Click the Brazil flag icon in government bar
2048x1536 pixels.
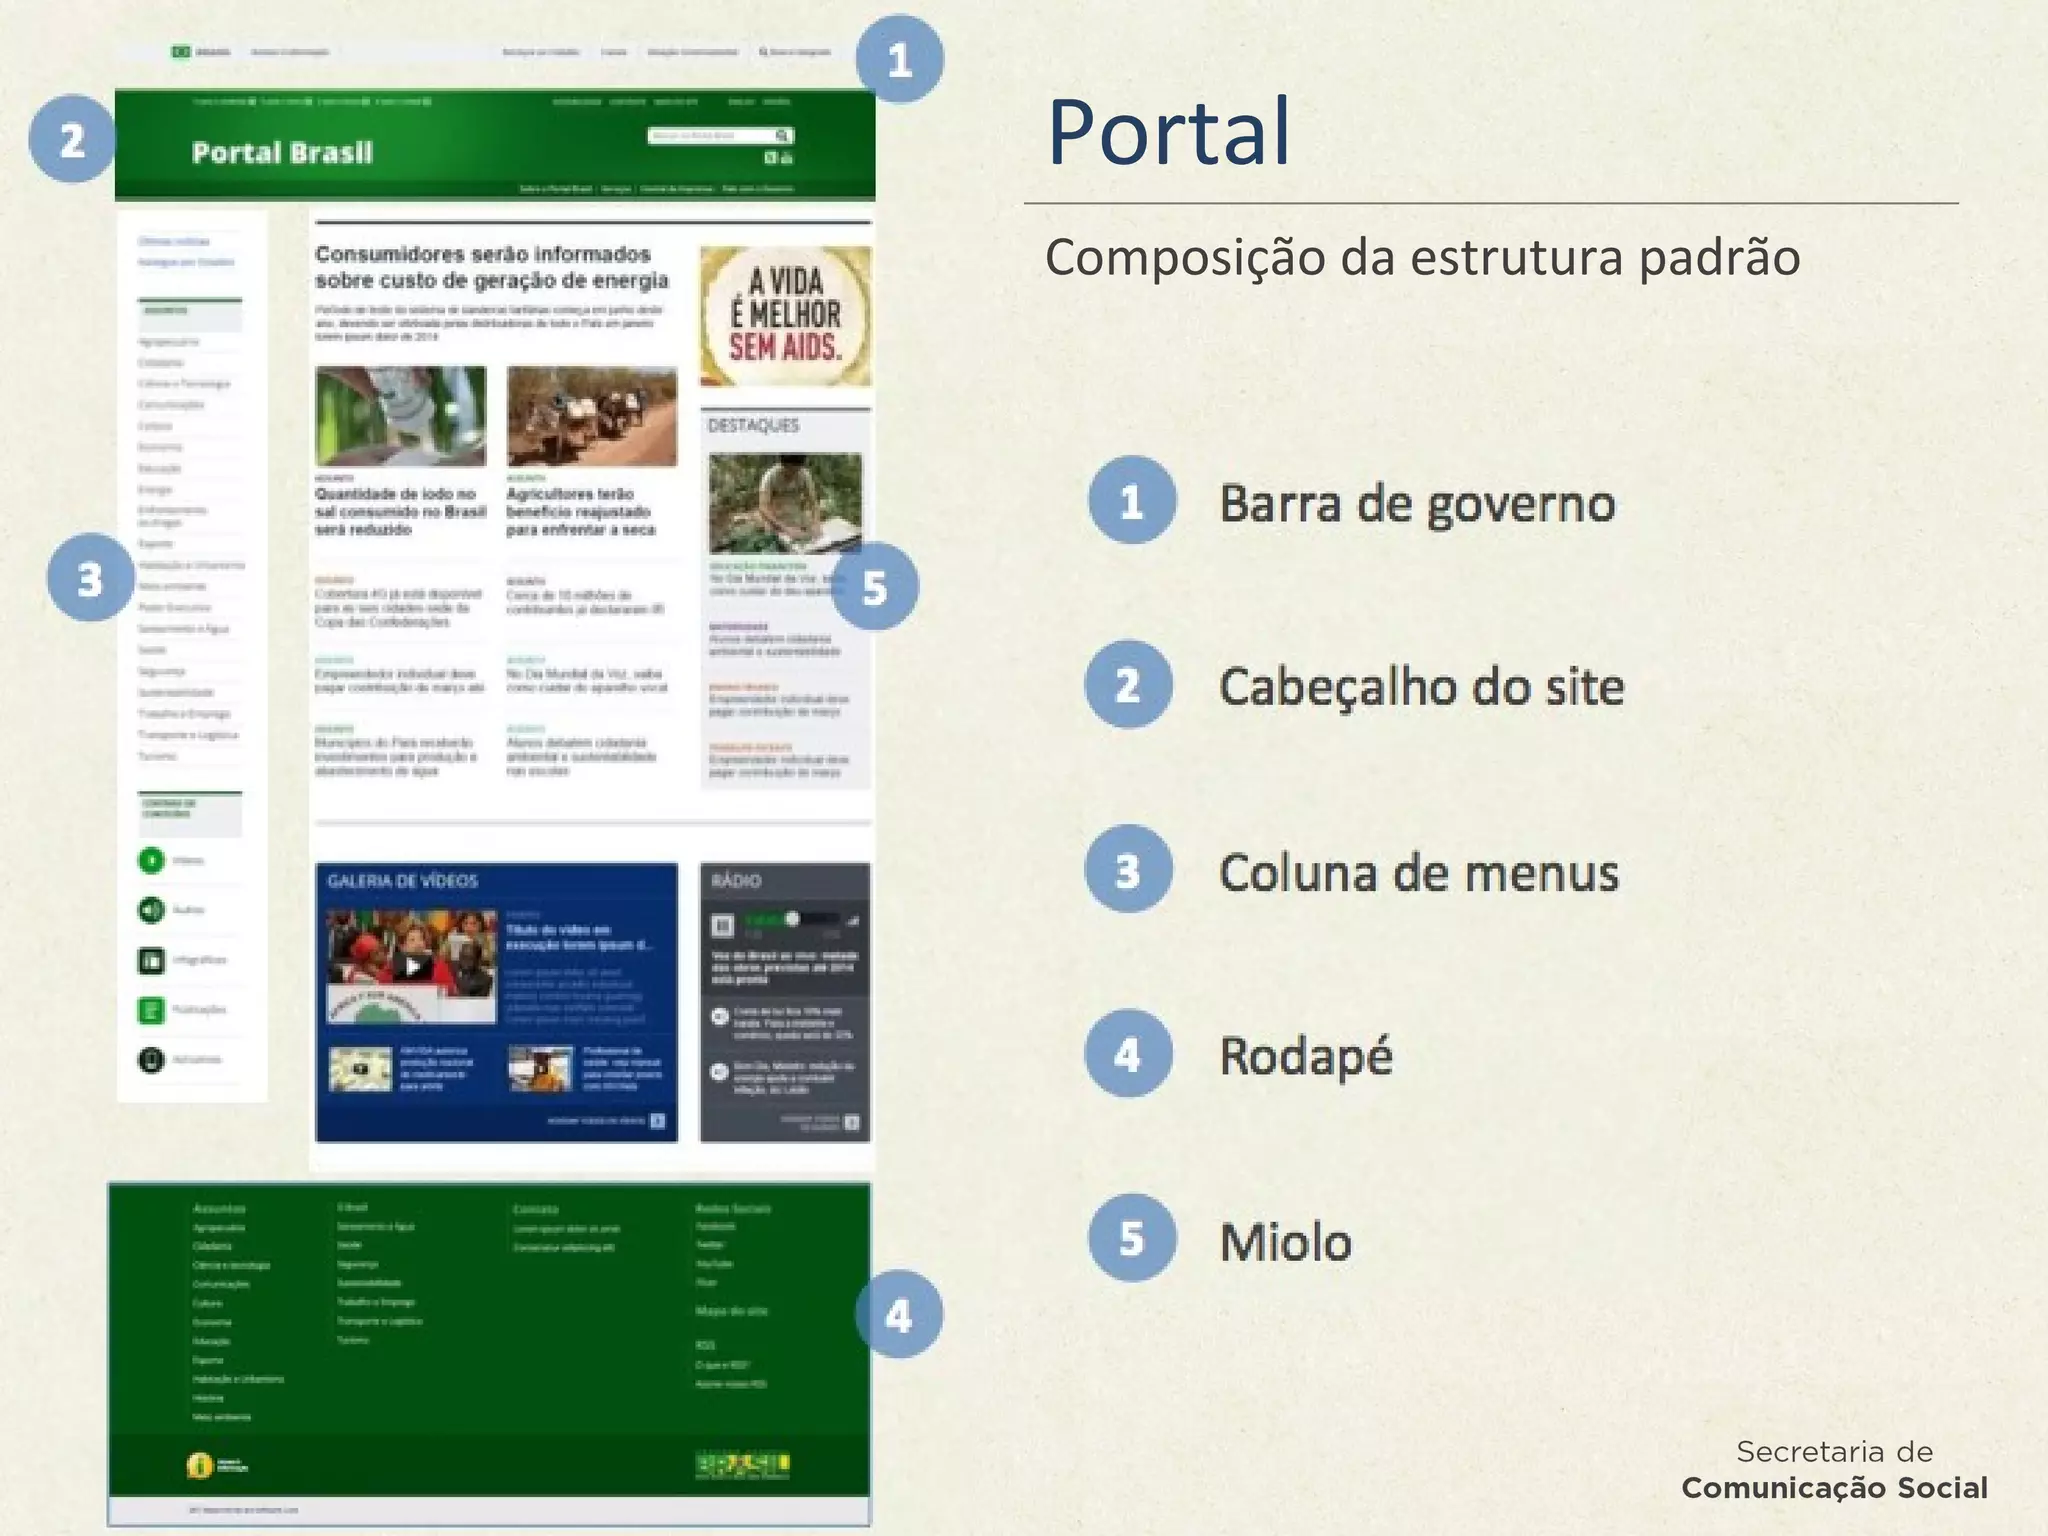point(181,52)
